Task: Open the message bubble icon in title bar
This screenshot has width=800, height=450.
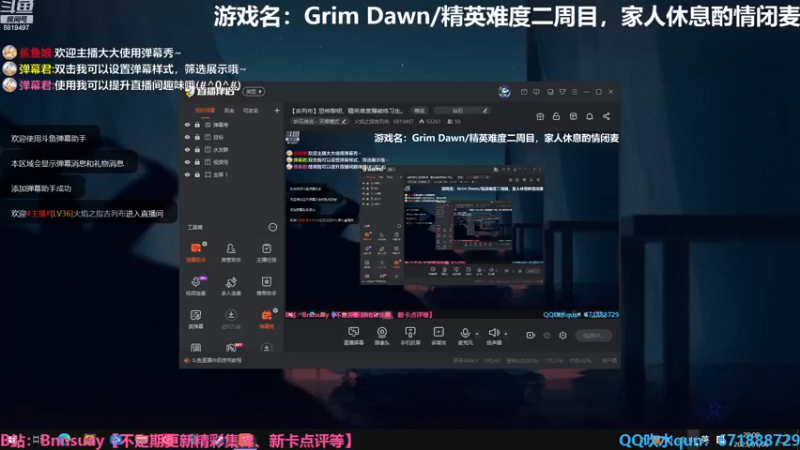Action: [536, 92]
